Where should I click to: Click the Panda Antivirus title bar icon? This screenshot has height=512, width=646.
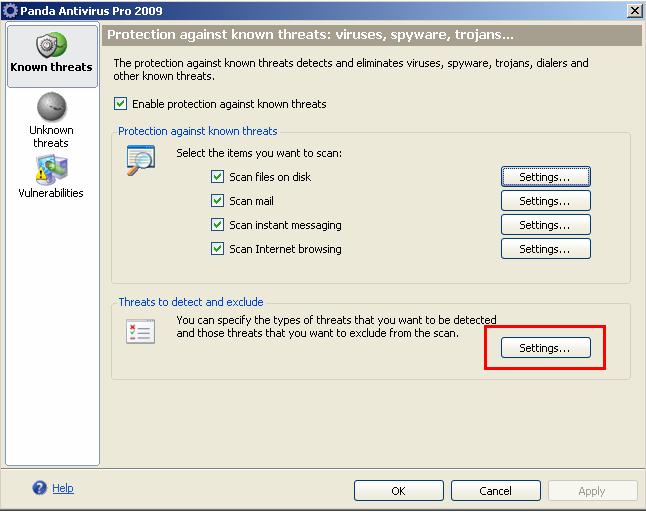(9, 10)
